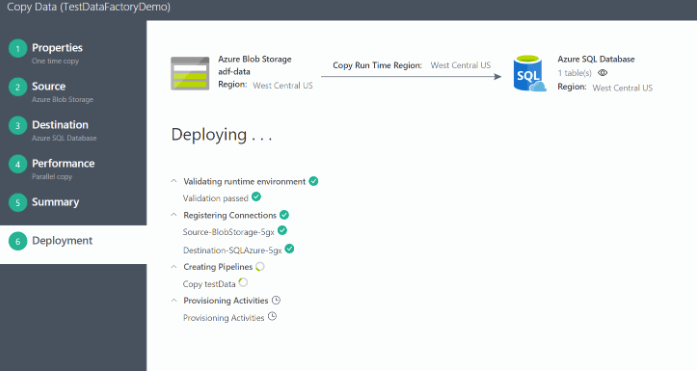Viewport: 697px width, 371px height.
Task: Click green checkmark beside Registering Connections
Action: tap(284, 215)
